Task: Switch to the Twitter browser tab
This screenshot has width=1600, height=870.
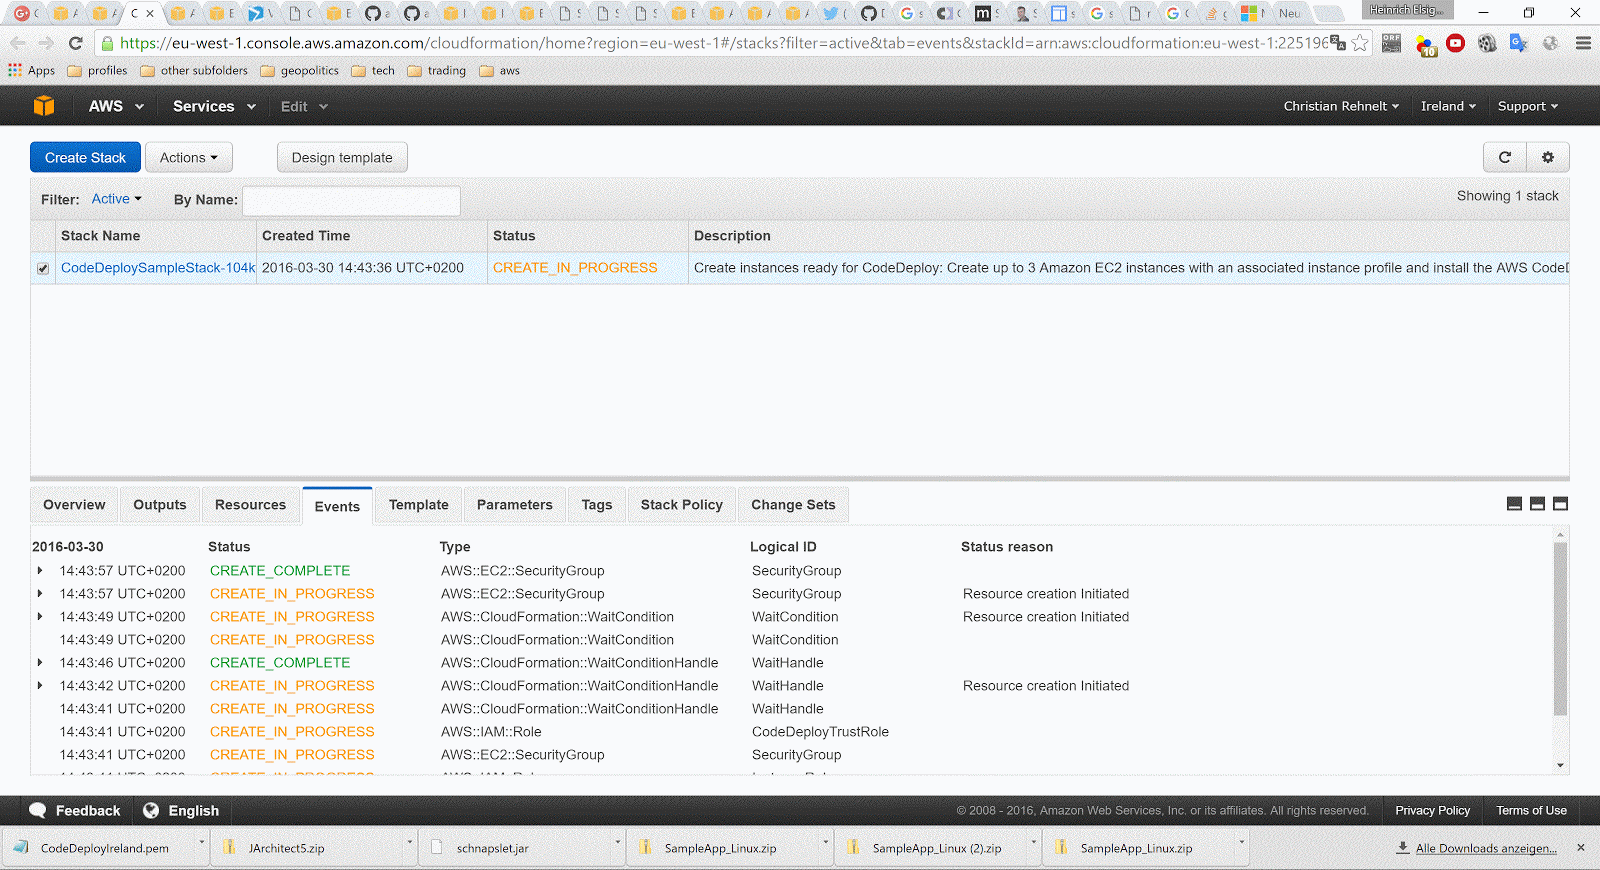Action: click(x=830, y=13)
